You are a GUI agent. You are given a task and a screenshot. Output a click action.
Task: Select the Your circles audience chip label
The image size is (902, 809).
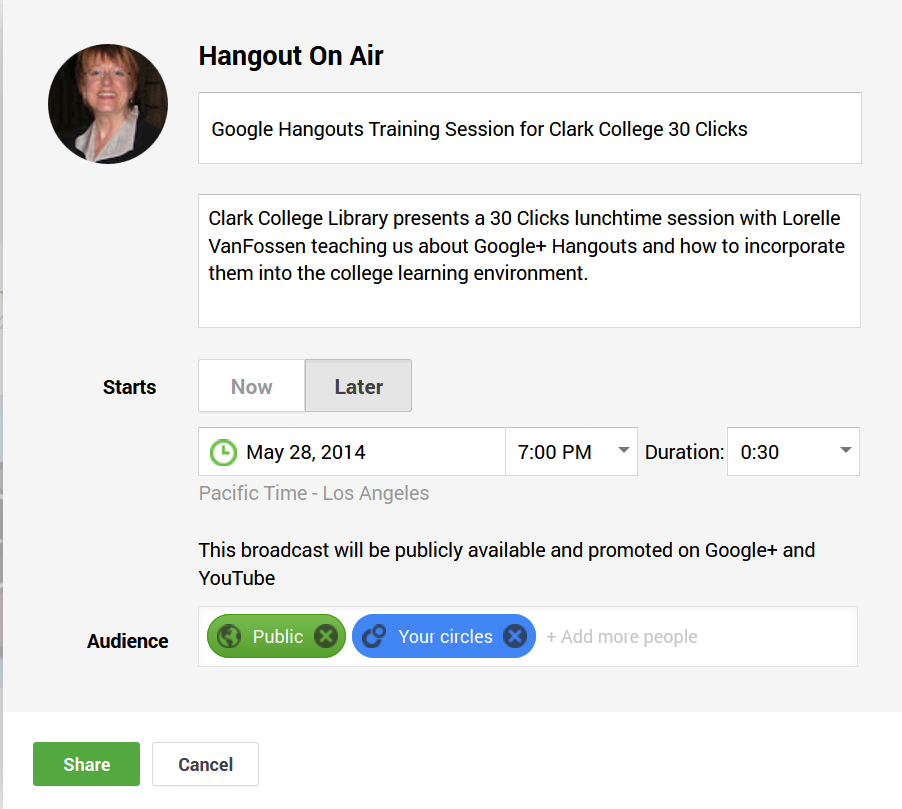[x=445, y=636]
